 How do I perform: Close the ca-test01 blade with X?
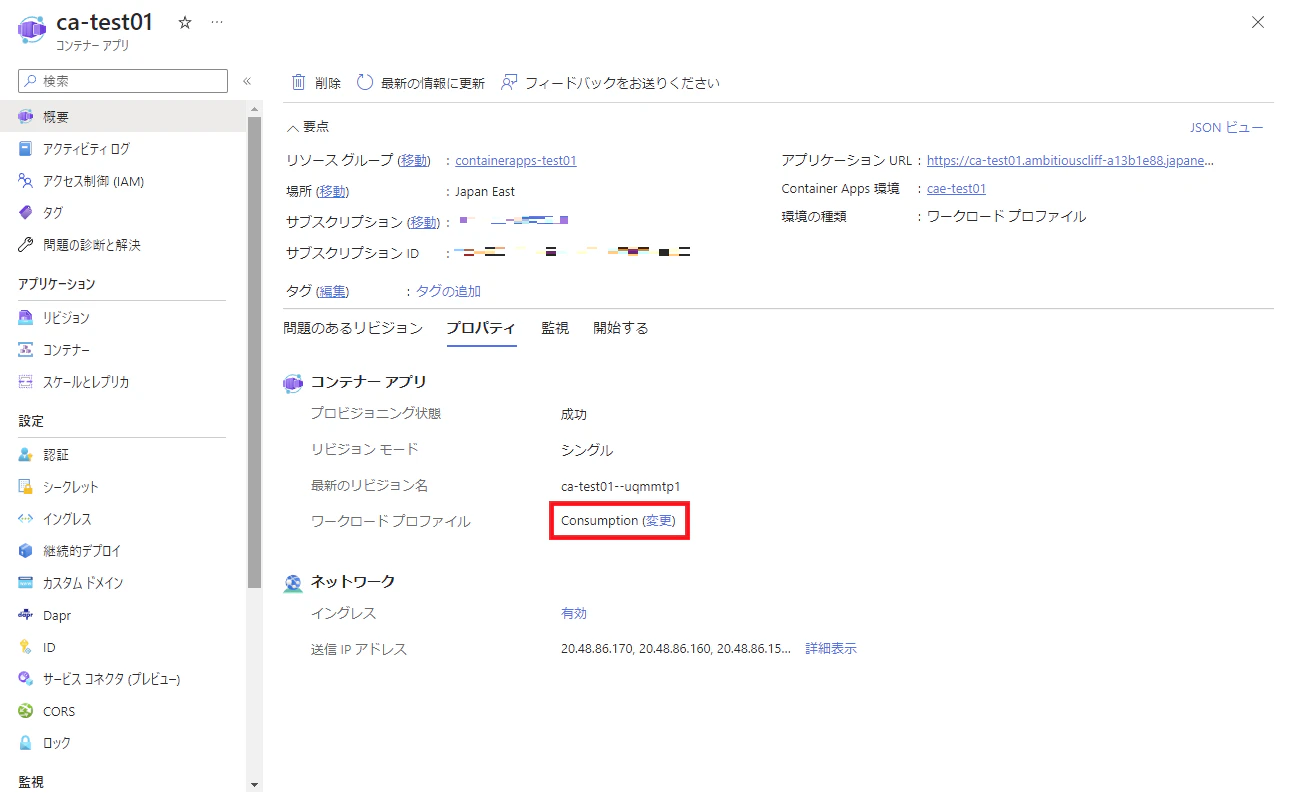point(1258,23)
